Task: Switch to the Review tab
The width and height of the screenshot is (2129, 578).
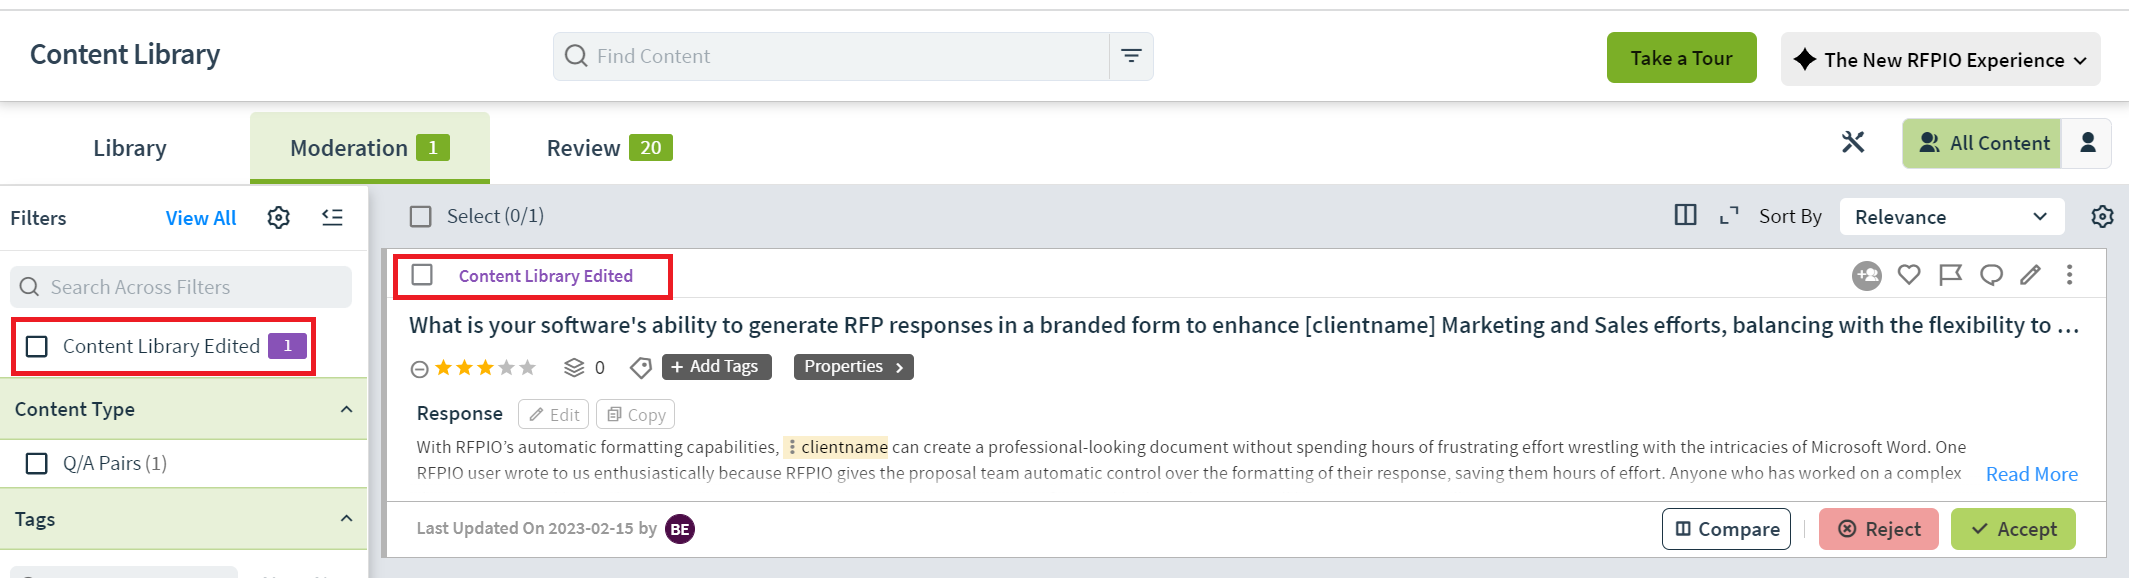Action: point(609,148)
